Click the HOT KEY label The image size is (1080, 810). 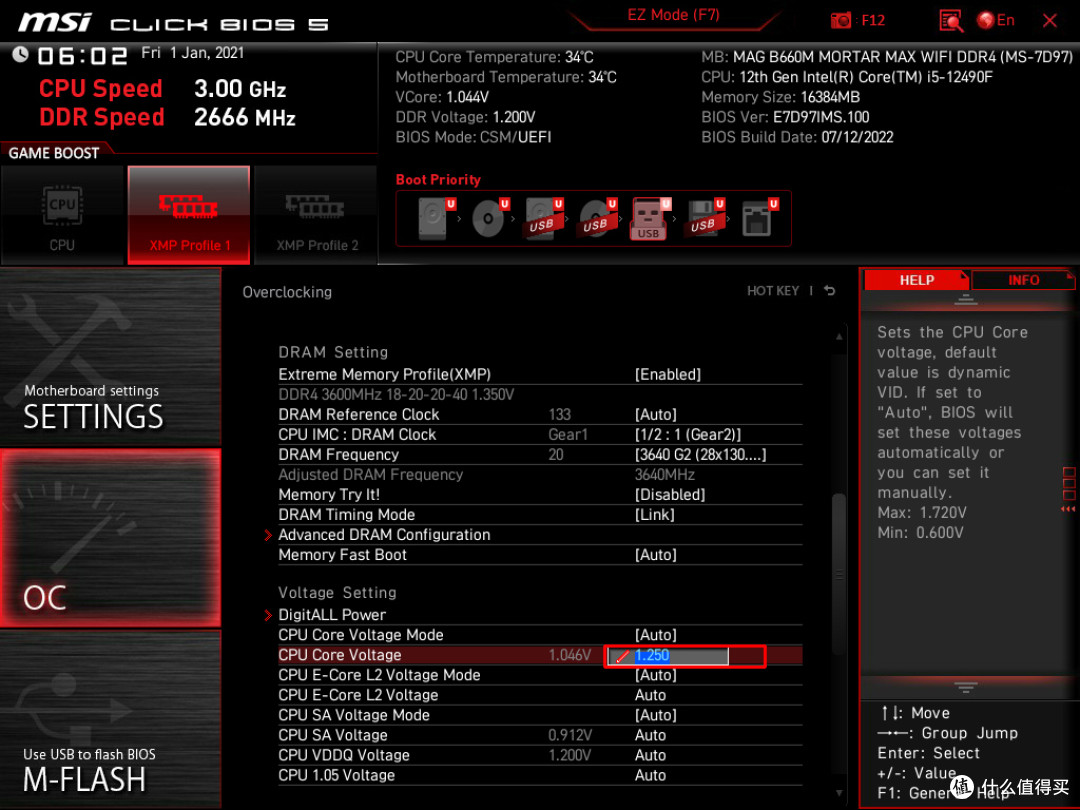773,291
